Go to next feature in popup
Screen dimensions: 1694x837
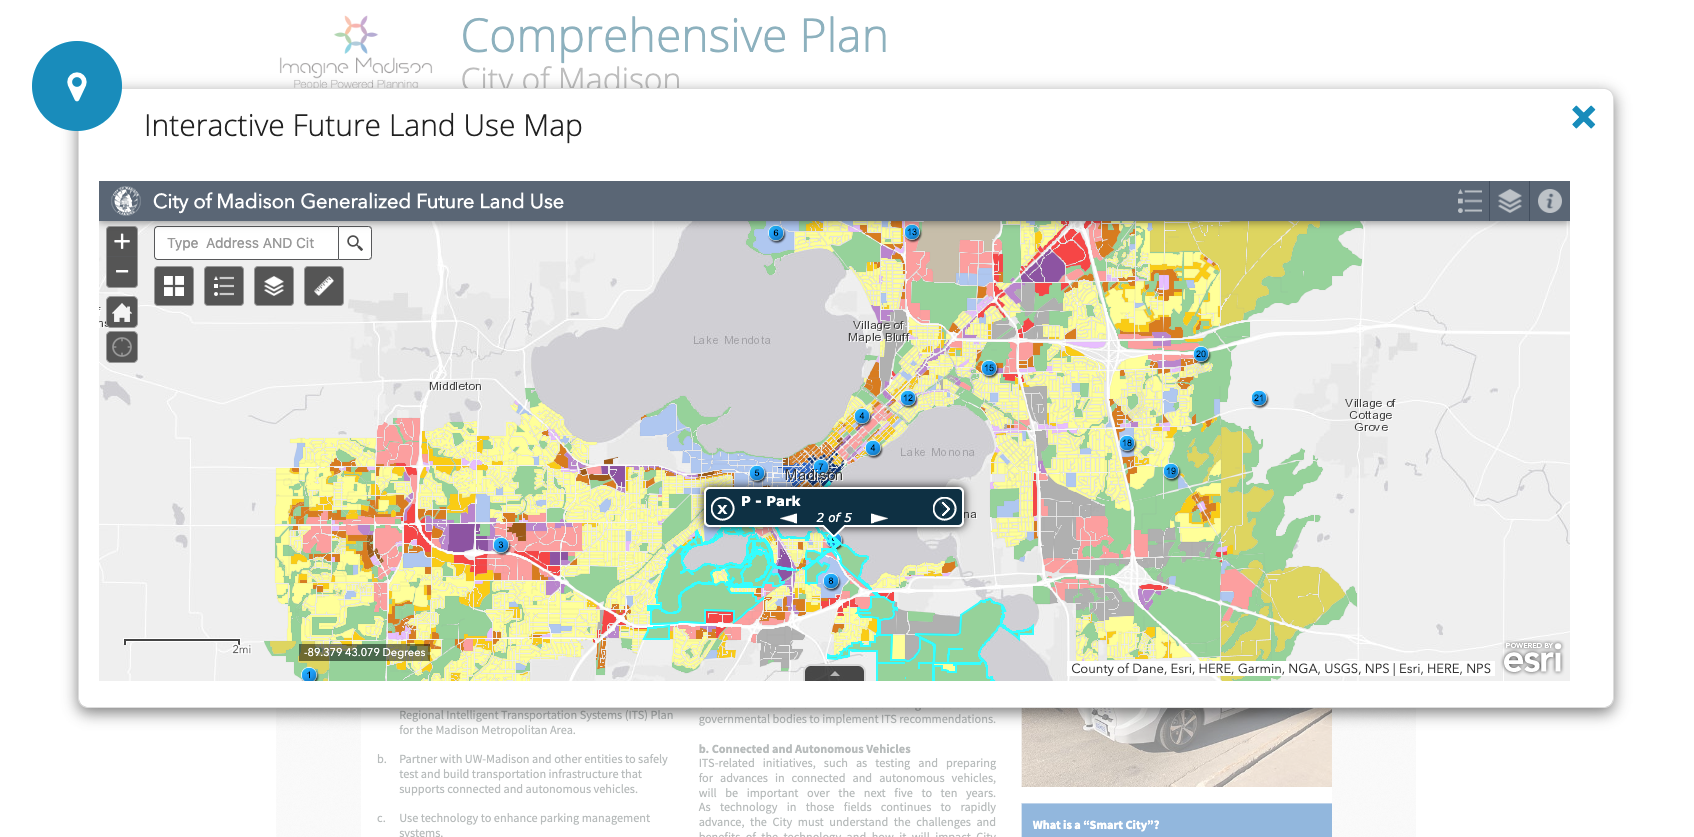pyautogui.click(x=879, y=518)
